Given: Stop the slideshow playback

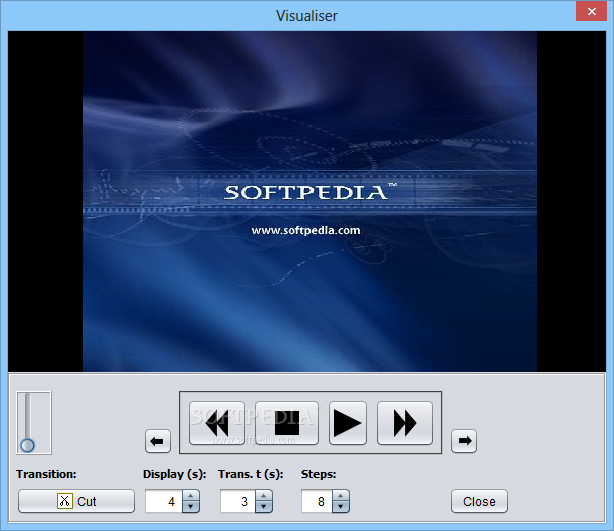Looking at the screenshot, I should tap(287, 423).
